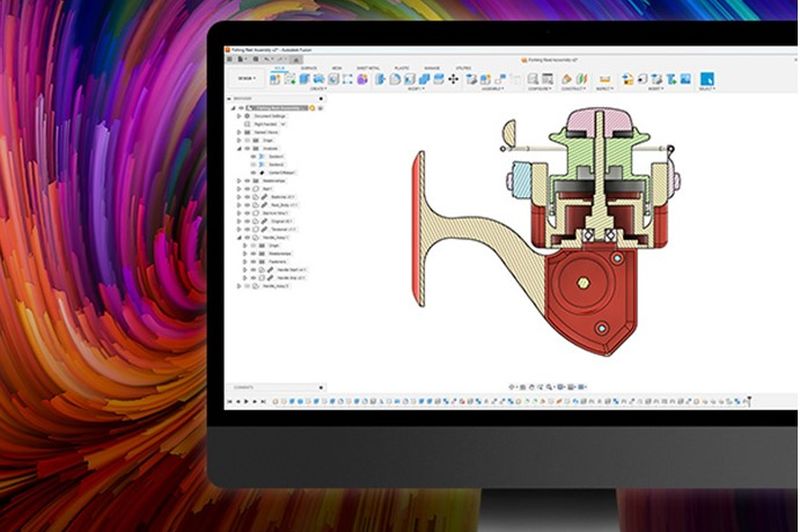This screenshot has height=532, width=800.
Task: Open the INSERT panel menu
Action: point(655,89)
